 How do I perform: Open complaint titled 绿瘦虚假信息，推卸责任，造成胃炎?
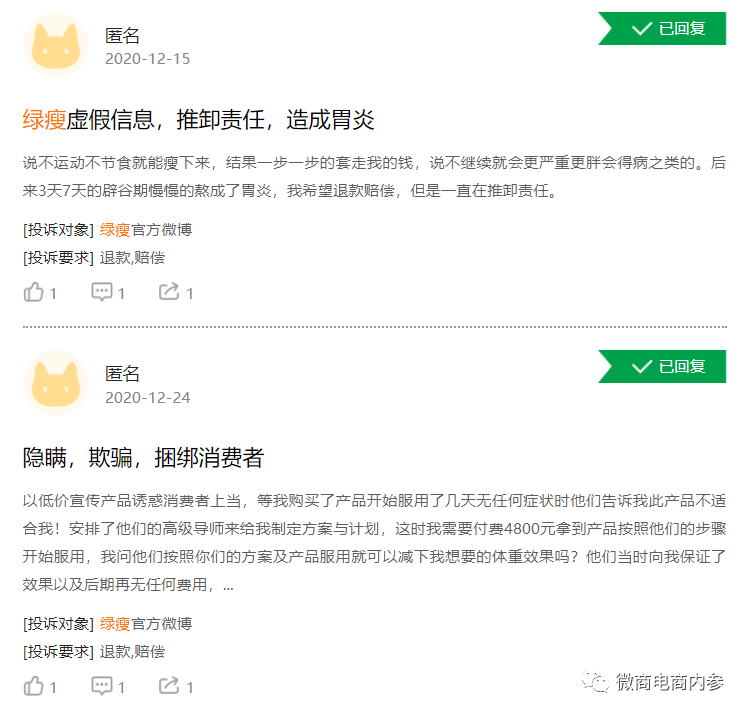(198, 121)
